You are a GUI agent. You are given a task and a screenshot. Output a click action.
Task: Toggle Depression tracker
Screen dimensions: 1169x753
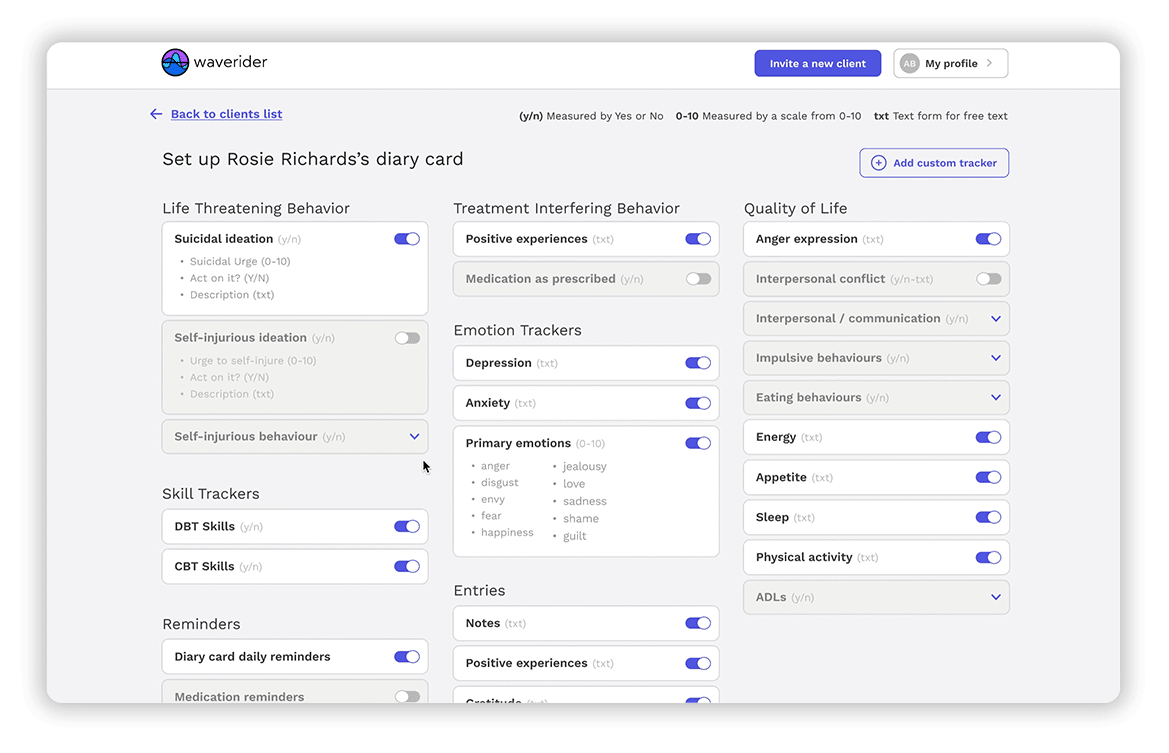(x=698, y=363)
